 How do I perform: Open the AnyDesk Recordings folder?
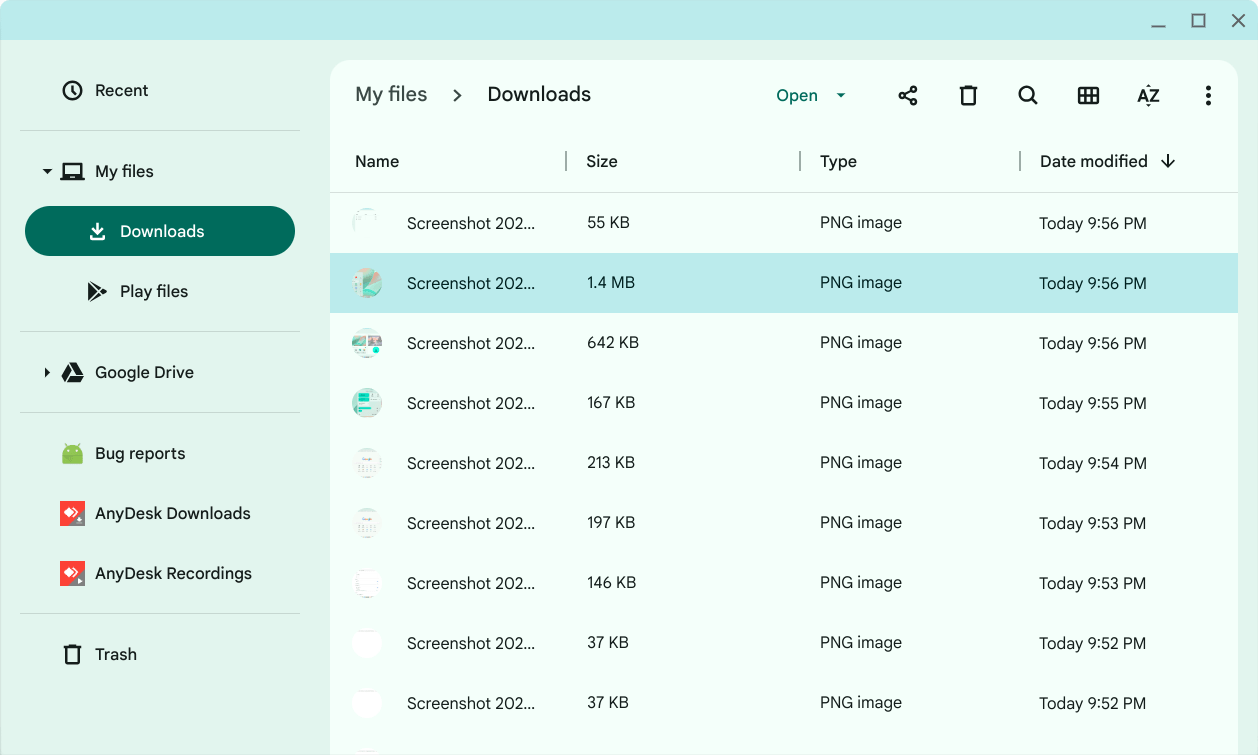click(x=172, y=573)
